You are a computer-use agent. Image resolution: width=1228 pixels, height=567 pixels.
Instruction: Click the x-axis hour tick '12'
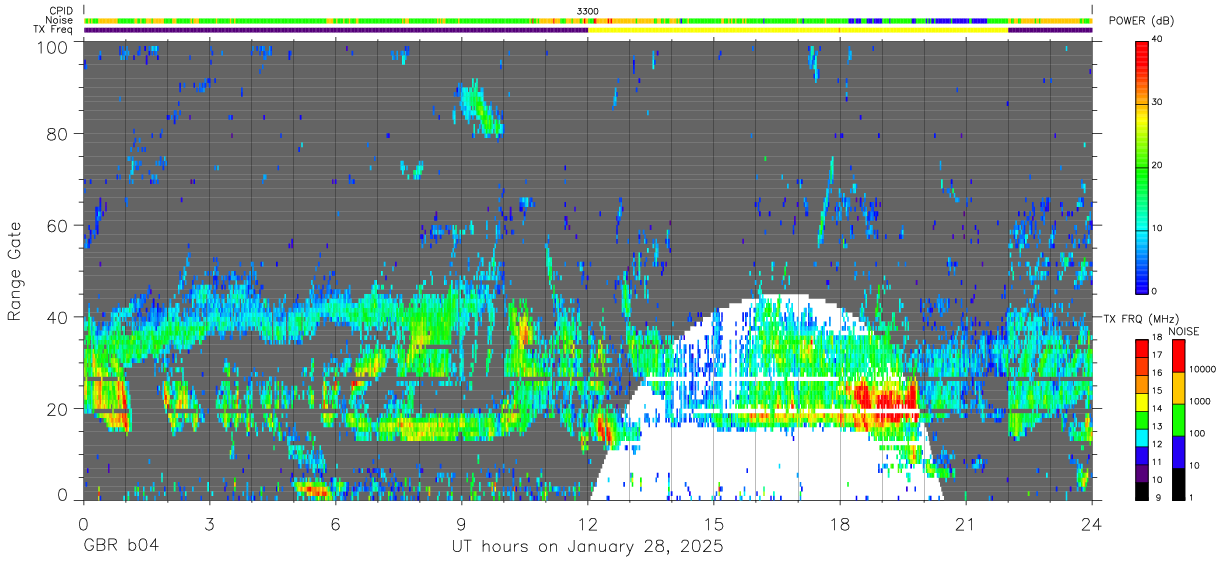588,523
